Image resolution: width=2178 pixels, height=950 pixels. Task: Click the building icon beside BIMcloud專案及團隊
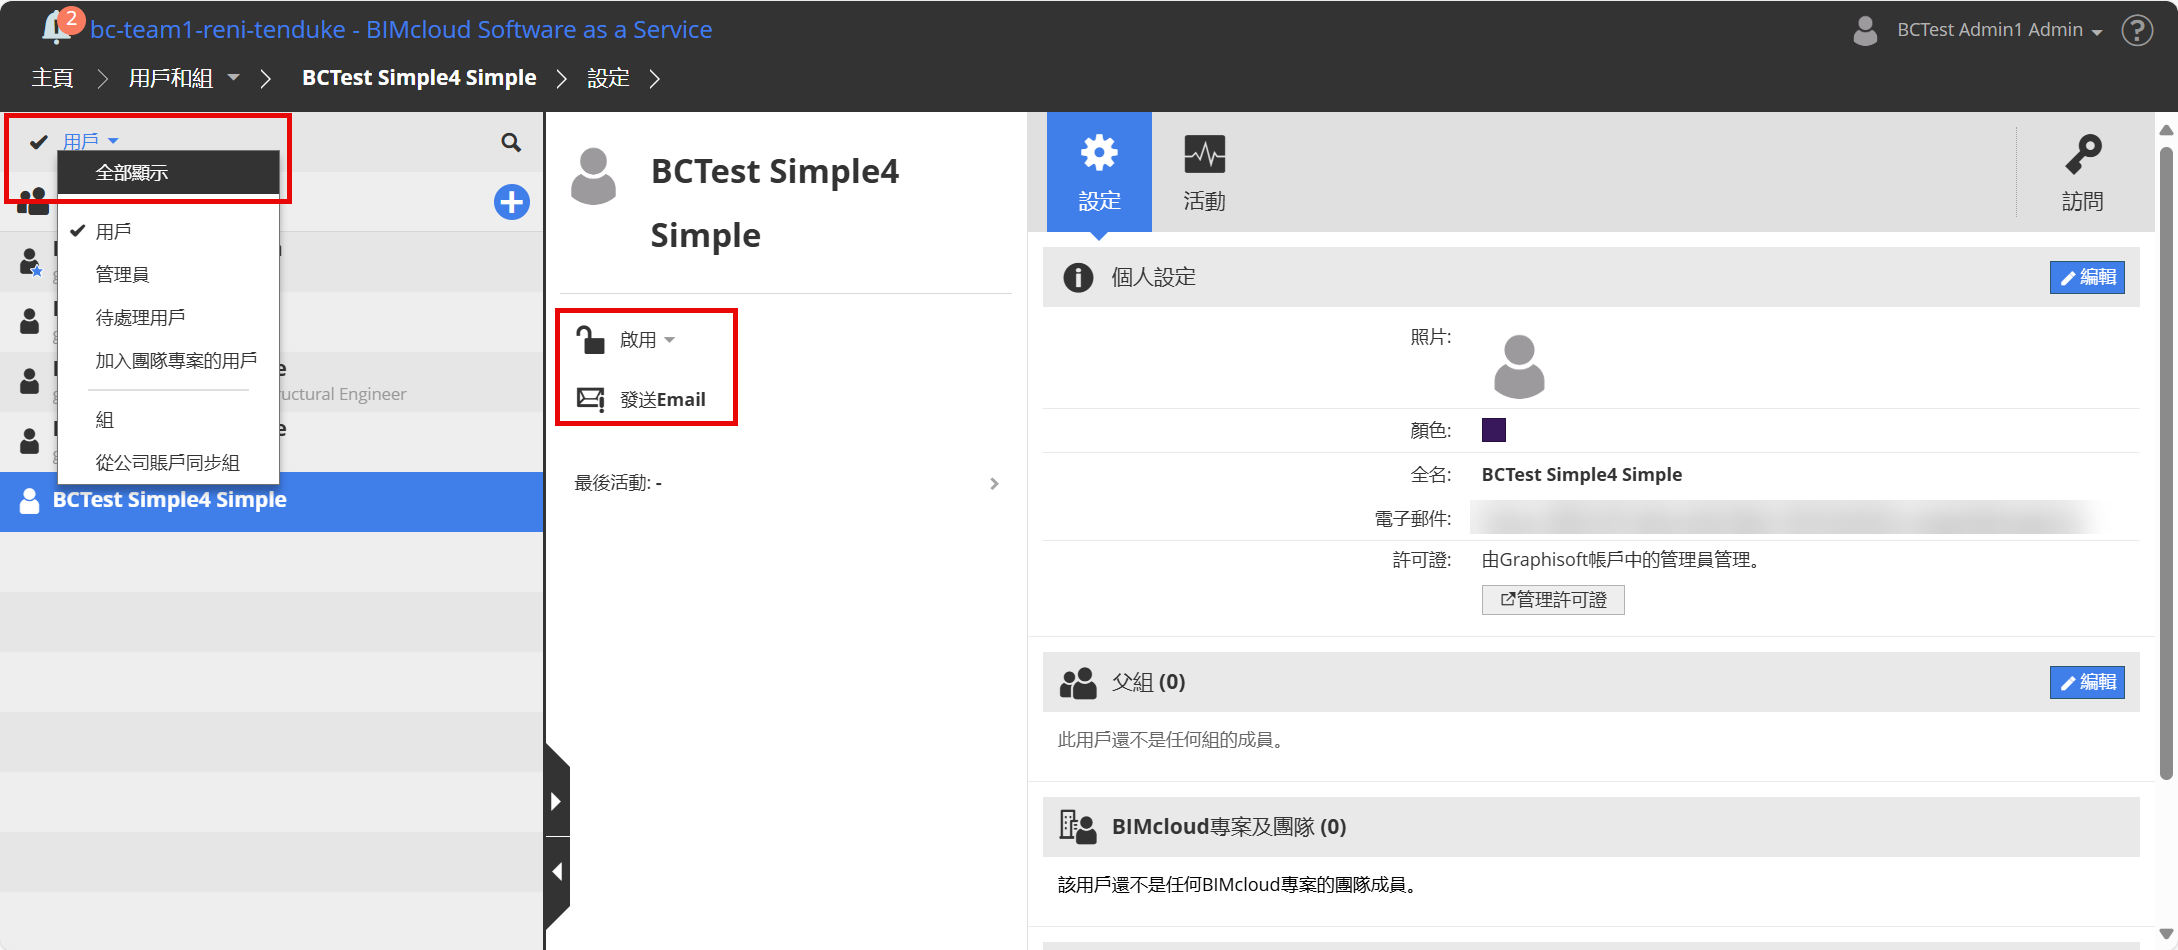[1078, 827]
